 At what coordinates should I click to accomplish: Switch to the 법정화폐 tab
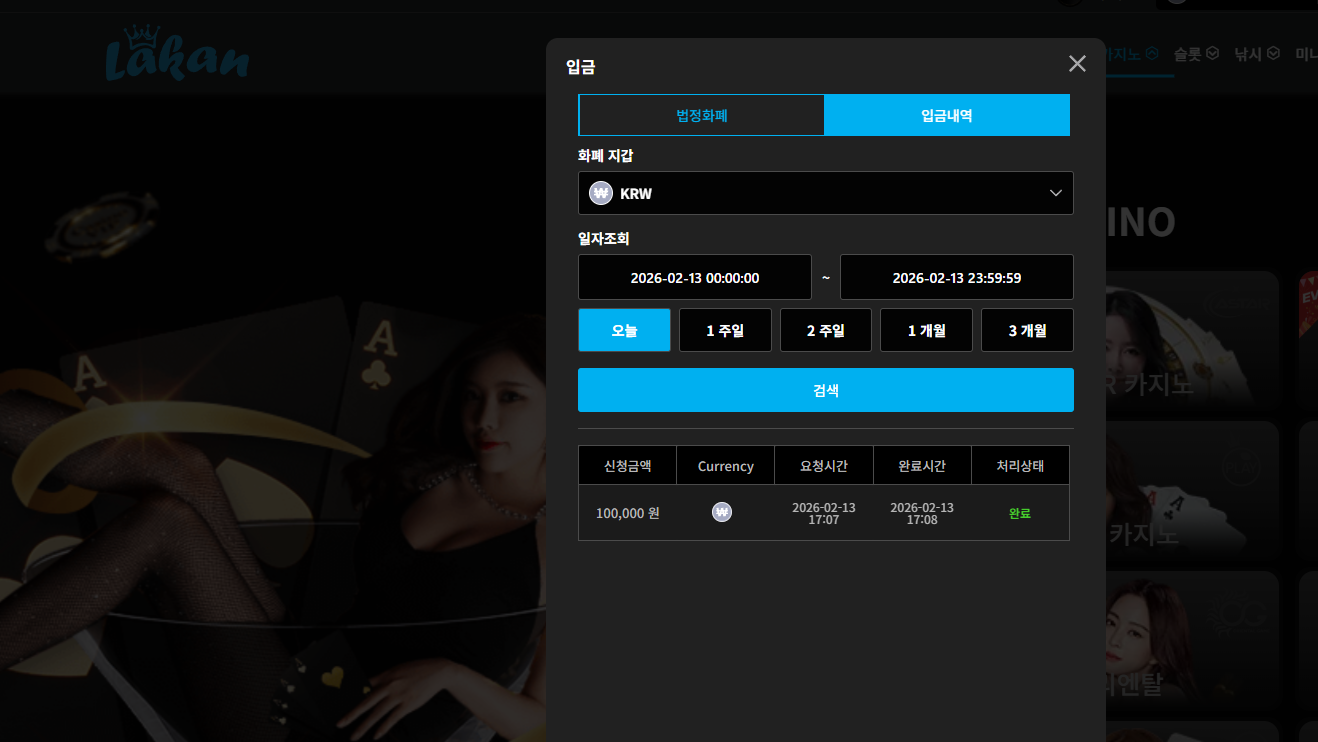coord(701,115)
